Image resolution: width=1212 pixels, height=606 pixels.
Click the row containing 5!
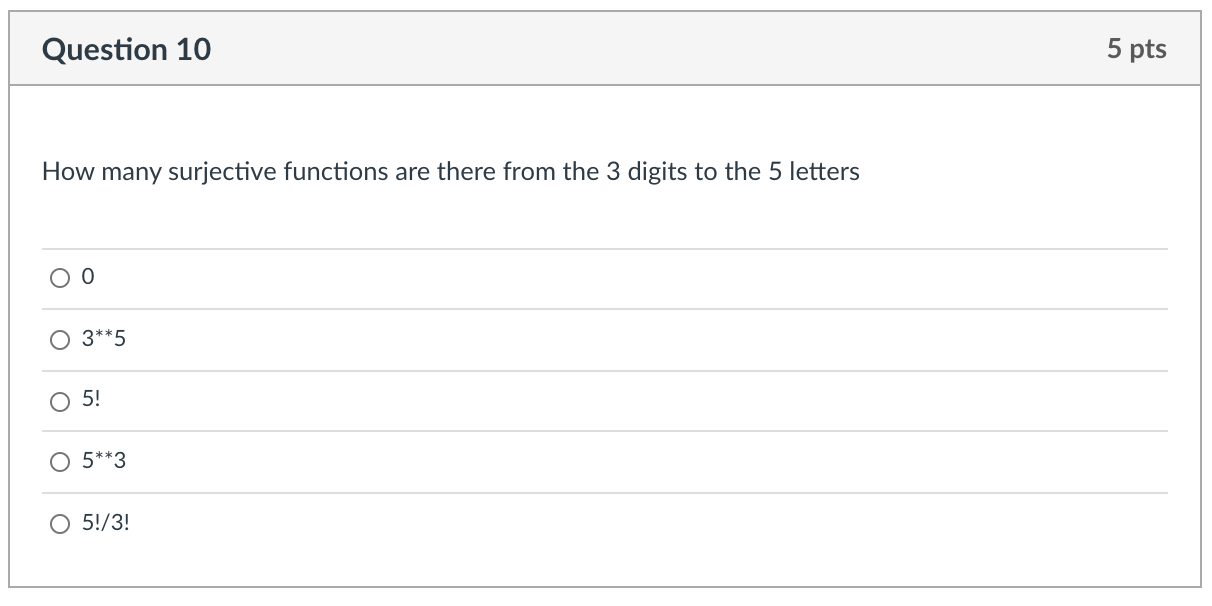coord(600,400)
